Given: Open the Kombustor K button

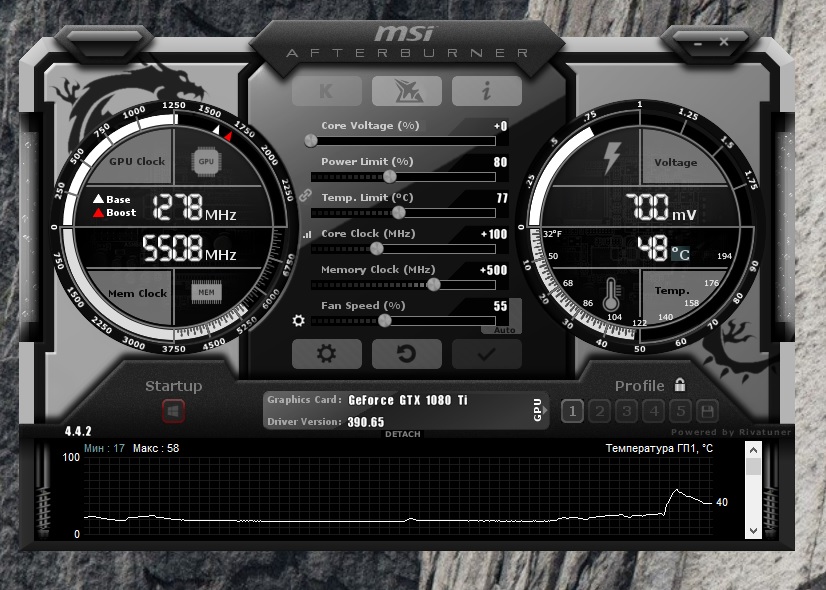Looking at the screenshot, I should coord(327,91).
